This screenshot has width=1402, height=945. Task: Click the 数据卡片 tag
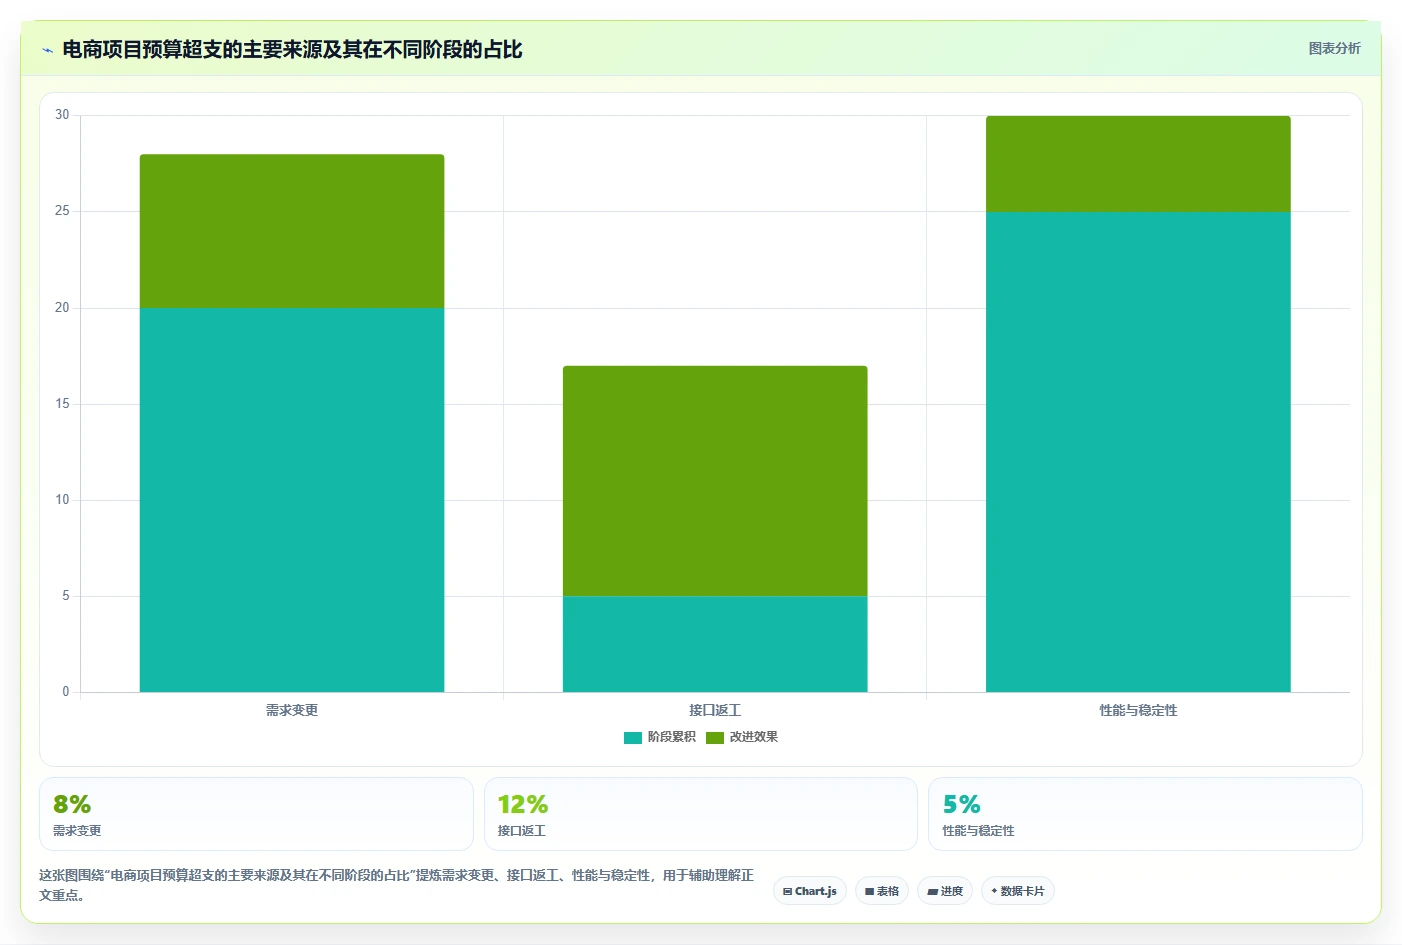click(1018, 891)
